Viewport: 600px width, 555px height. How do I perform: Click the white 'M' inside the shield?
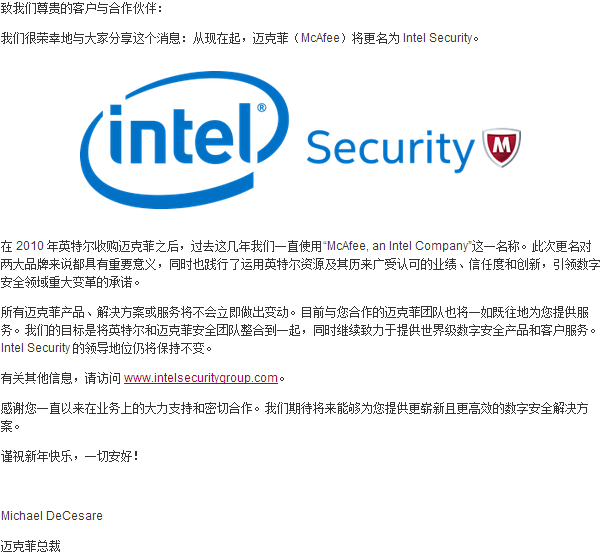click(x=501, y=145)
